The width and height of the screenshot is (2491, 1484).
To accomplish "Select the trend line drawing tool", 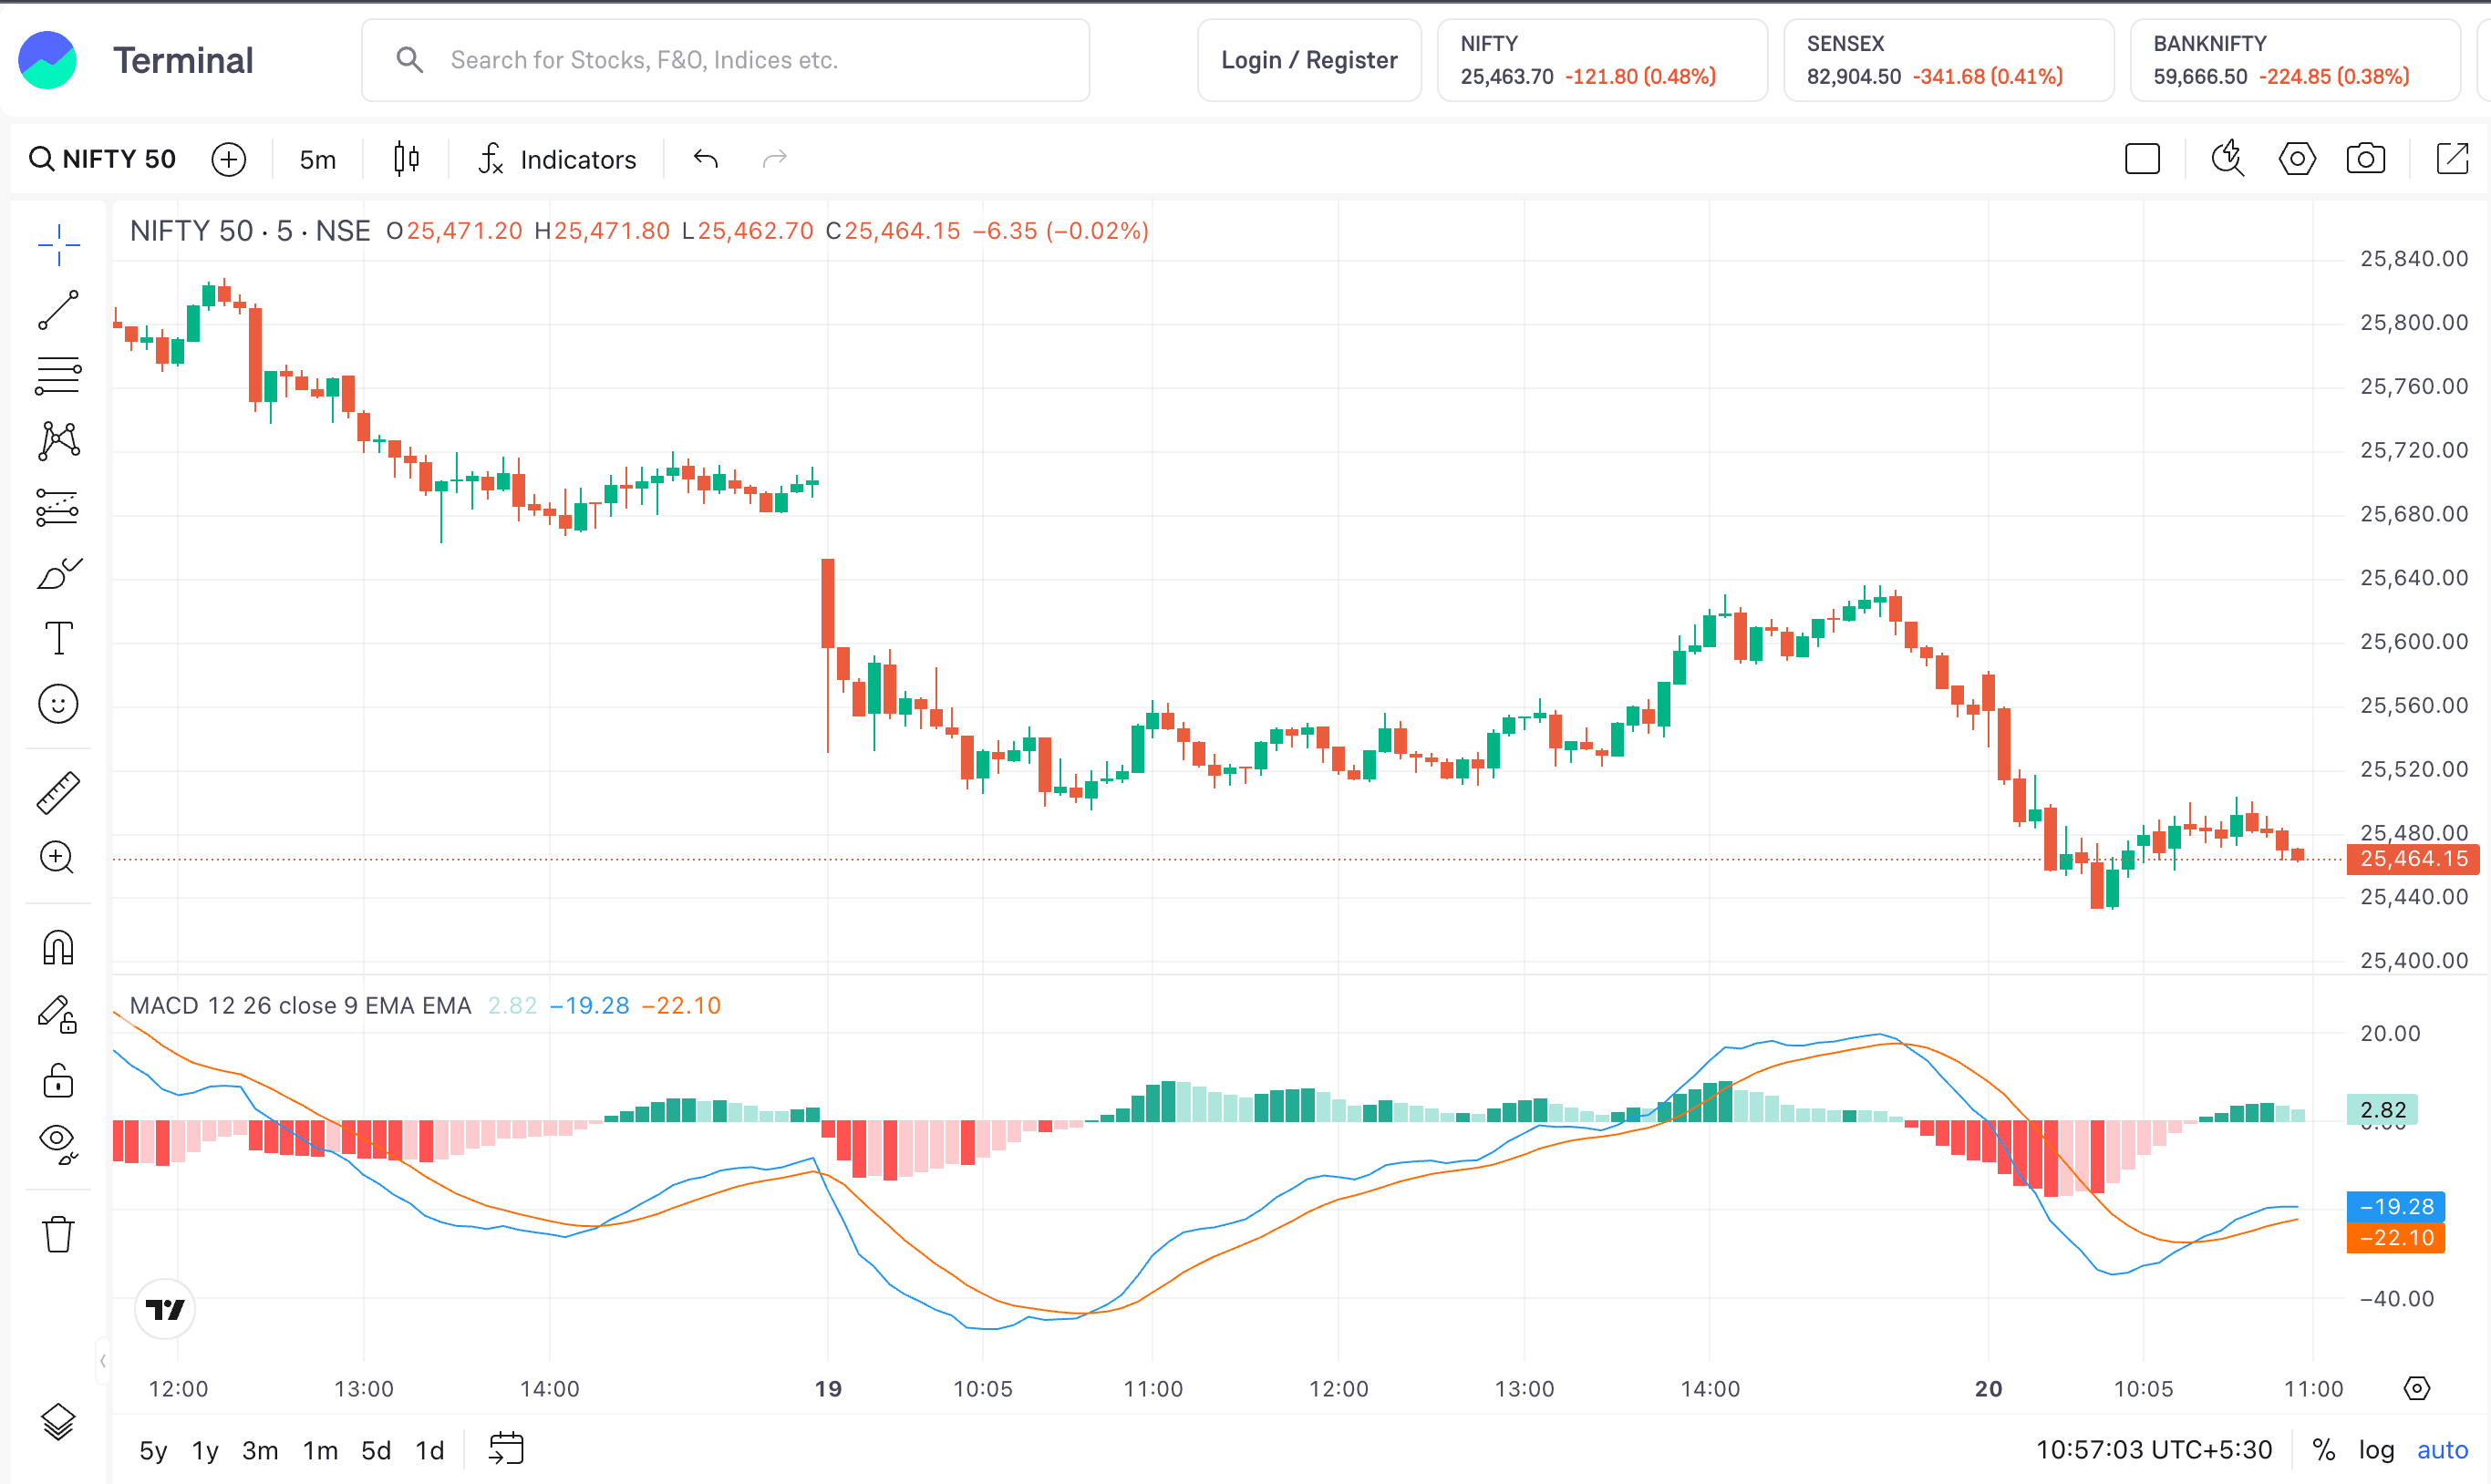I will [58, 310].
